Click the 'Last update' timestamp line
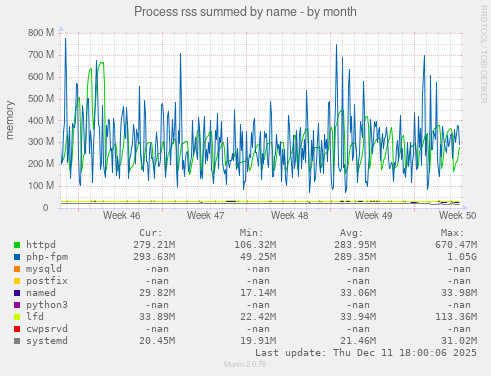Screen dimensions: 491x376 point(366,353)
